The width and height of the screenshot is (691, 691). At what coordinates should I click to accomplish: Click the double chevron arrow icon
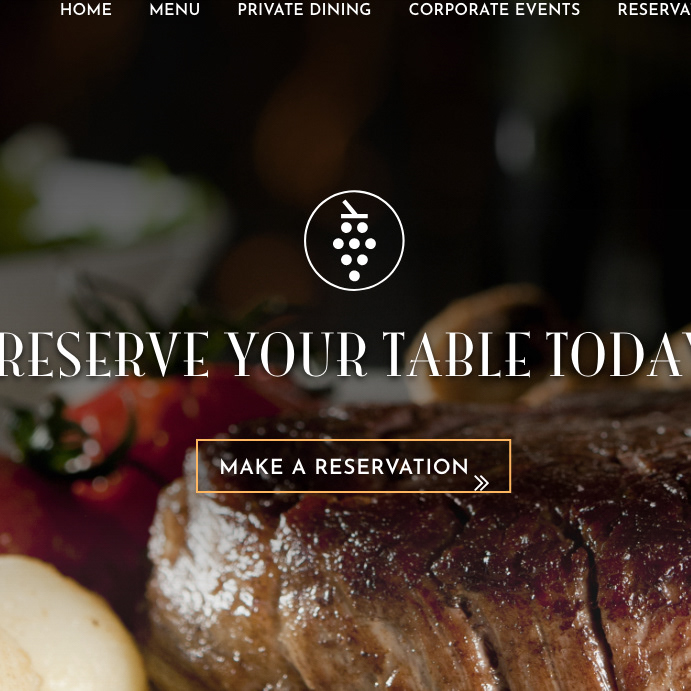coord(482,483)
